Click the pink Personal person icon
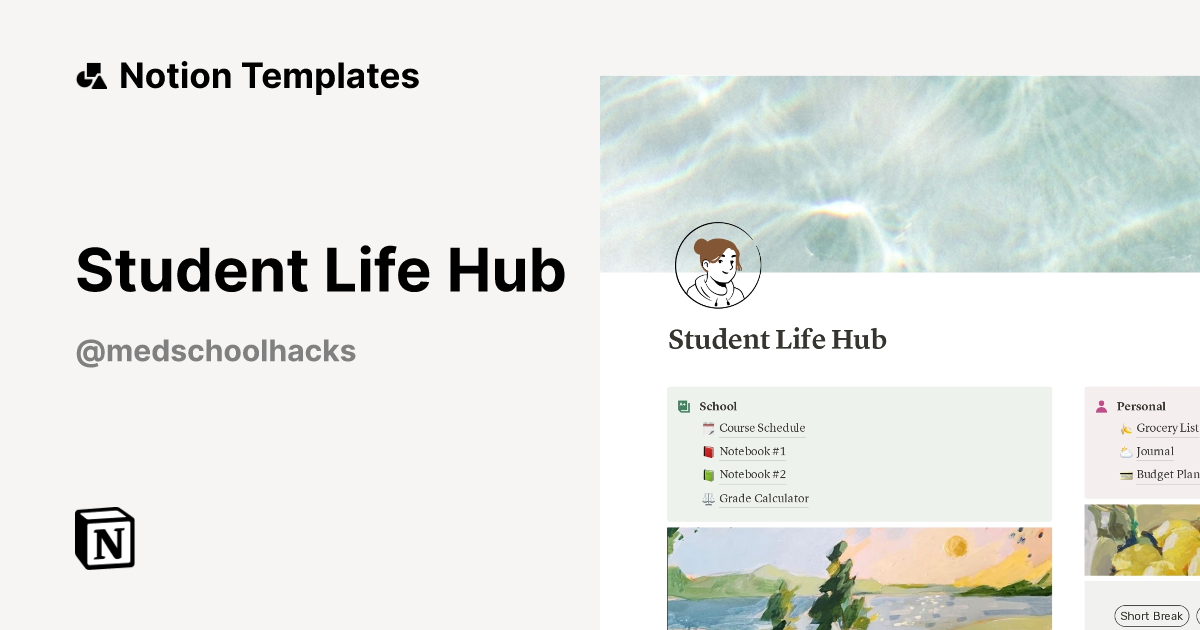This screenshot has width=1200, height=630. 1102,406
